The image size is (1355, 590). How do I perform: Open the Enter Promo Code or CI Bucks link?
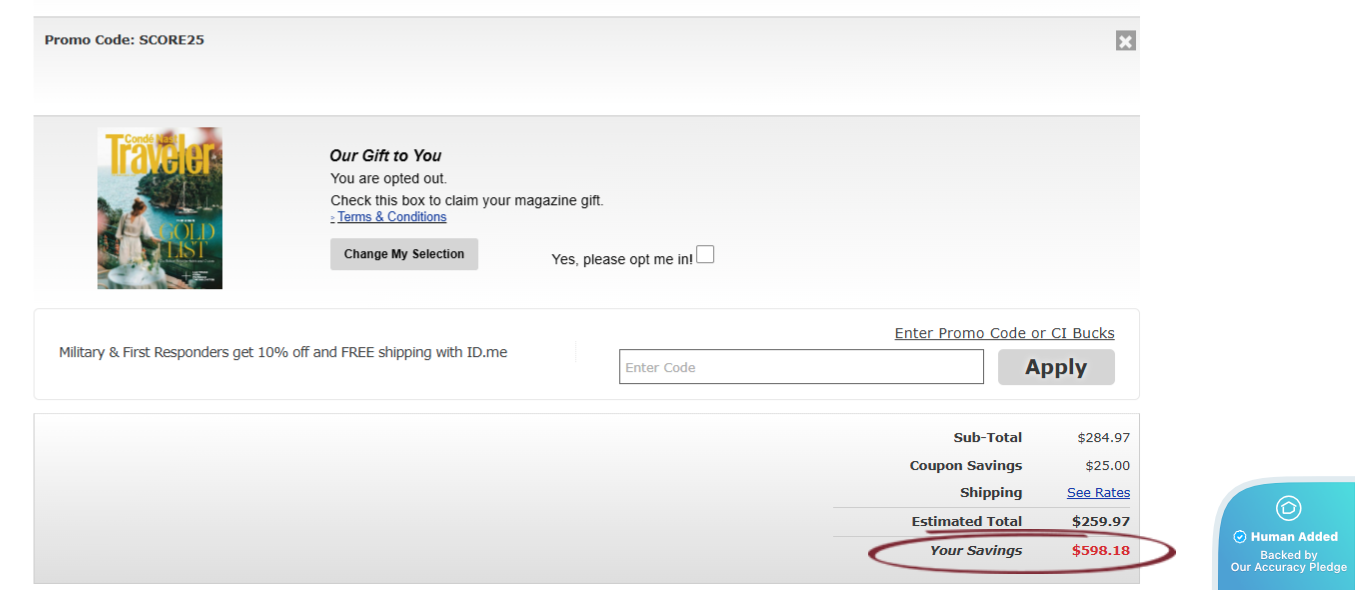(x=1004, y=333)
